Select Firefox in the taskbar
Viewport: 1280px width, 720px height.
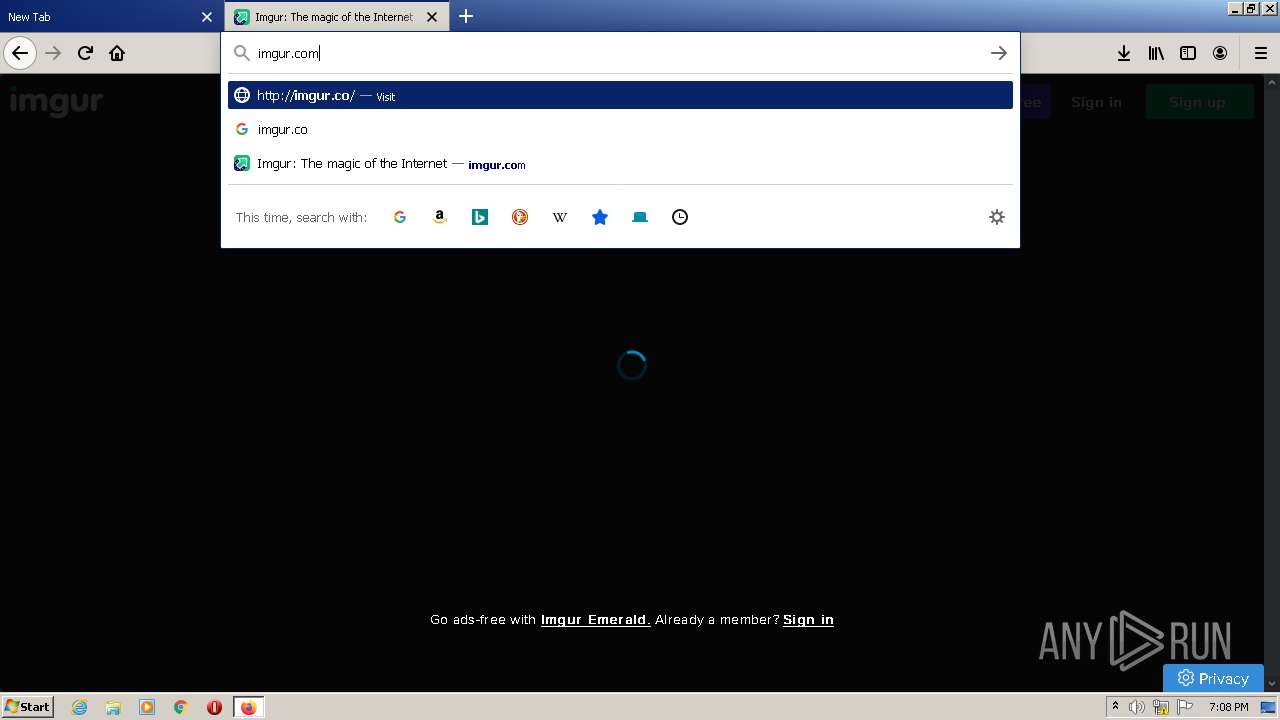pos(248,707)
